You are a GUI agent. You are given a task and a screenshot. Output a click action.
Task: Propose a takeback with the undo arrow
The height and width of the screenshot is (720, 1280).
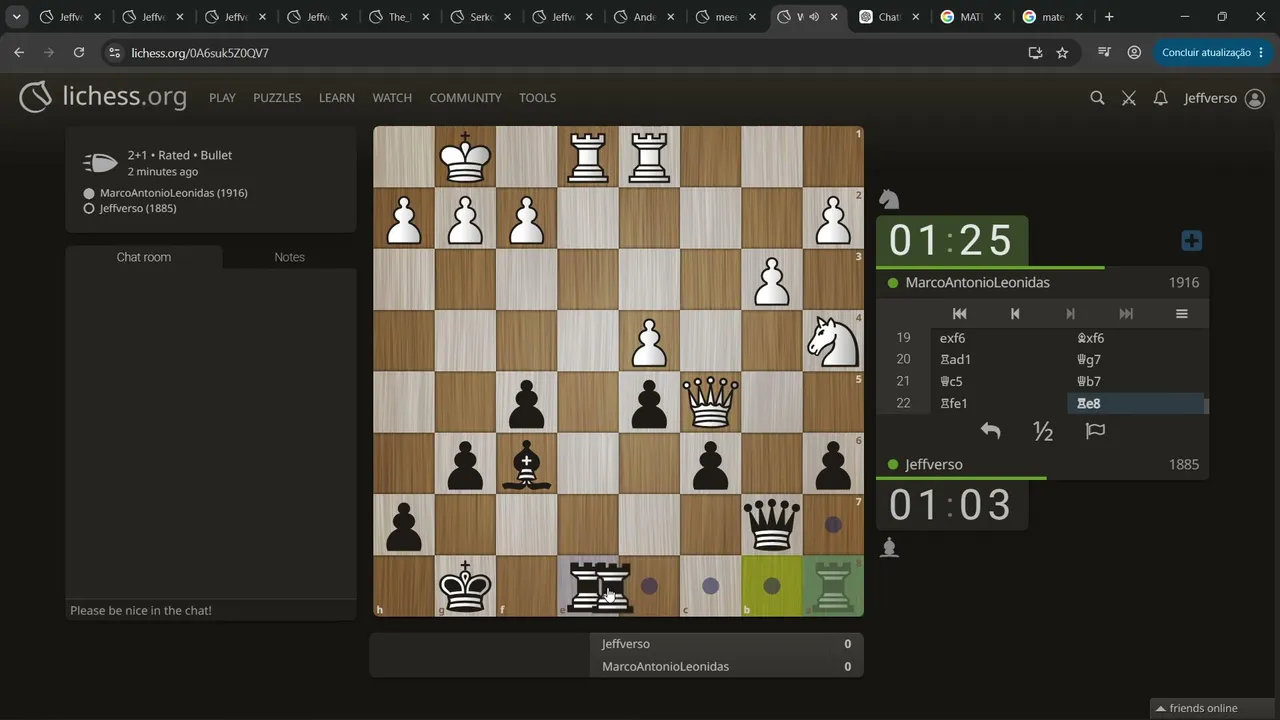tap(990, 431)
